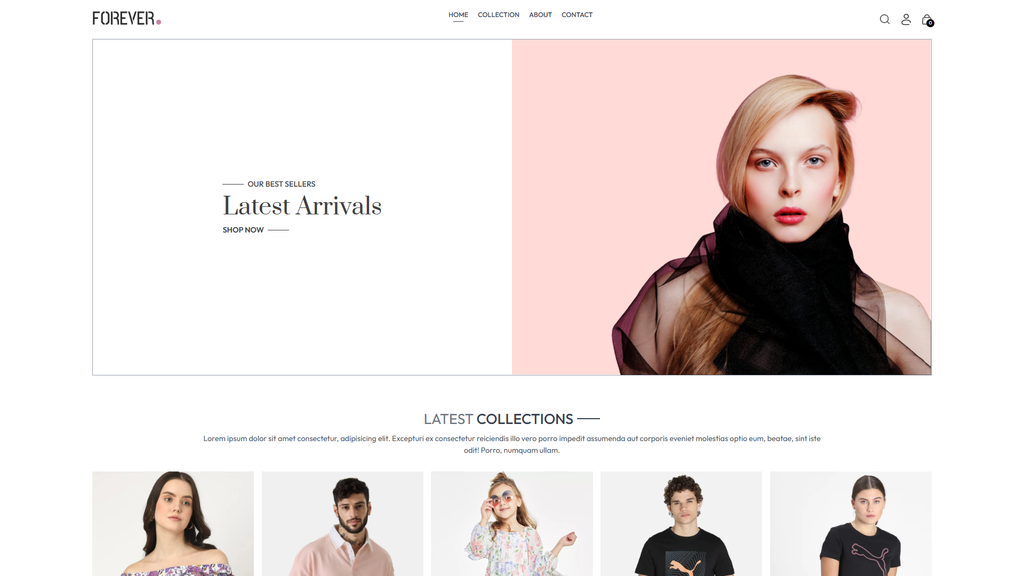Open the COLLECTION nav page

pyautogui.click(x=498, y=14)
